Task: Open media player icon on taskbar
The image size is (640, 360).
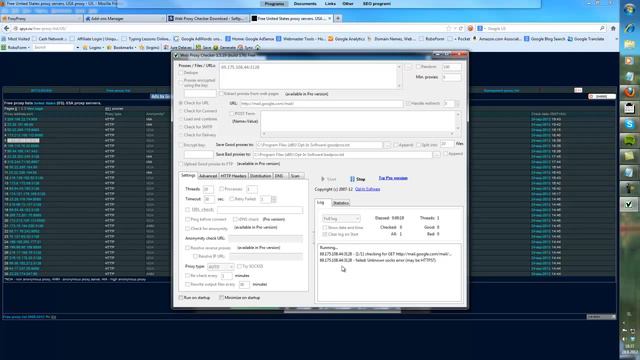Action: 629,60
